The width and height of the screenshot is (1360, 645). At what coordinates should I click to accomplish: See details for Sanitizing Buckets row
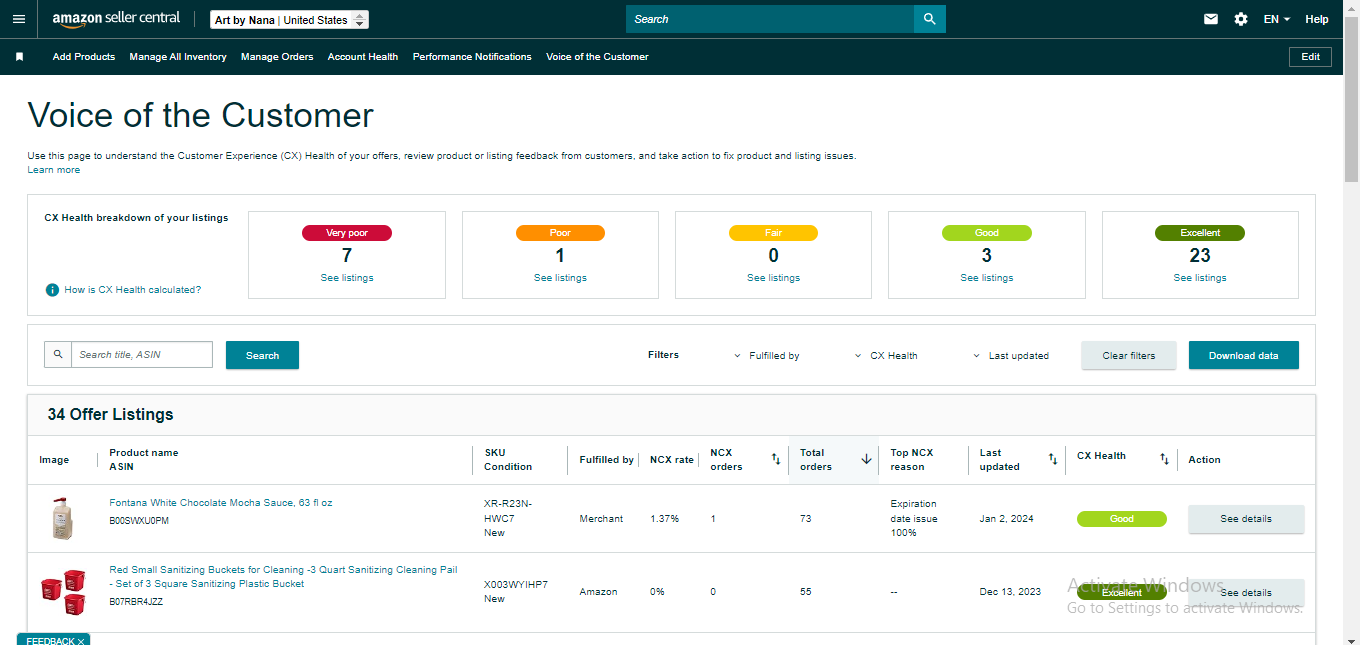point(1246,592)
